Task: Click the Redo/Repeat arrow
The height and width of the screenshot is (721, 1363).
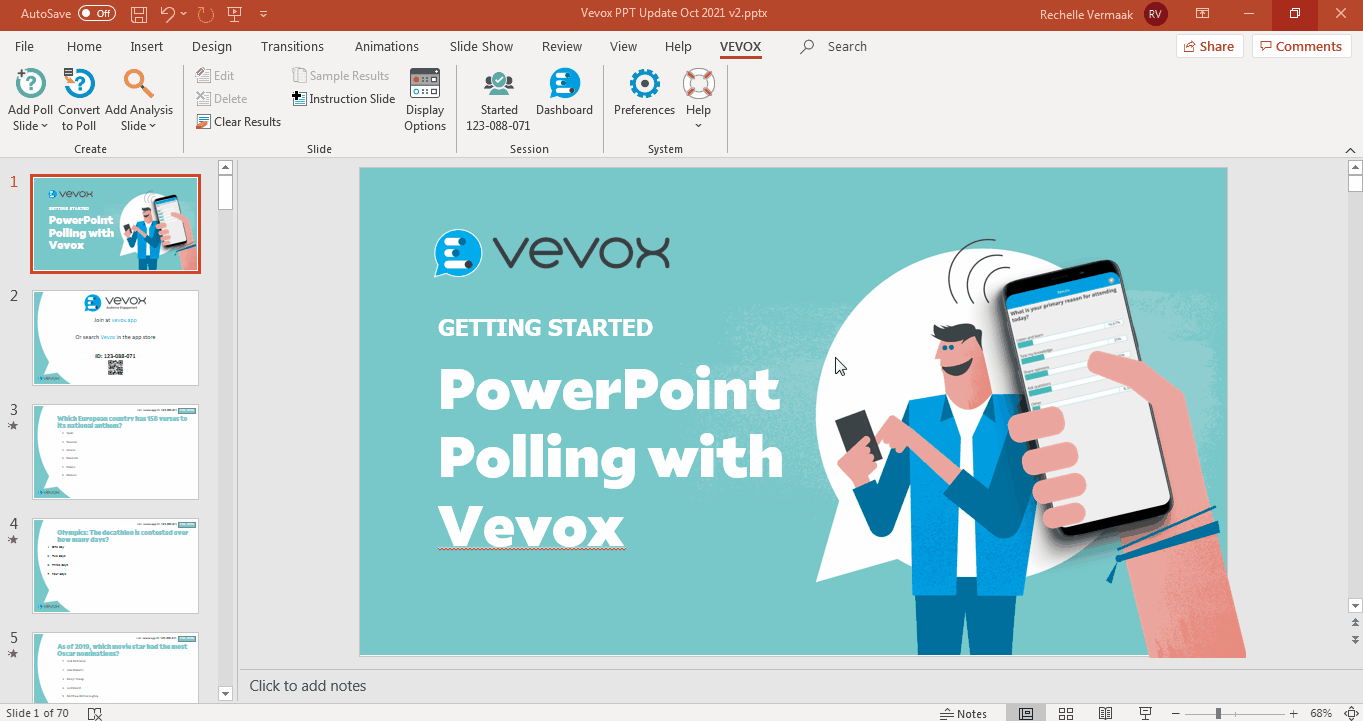Action: point(205,14)
